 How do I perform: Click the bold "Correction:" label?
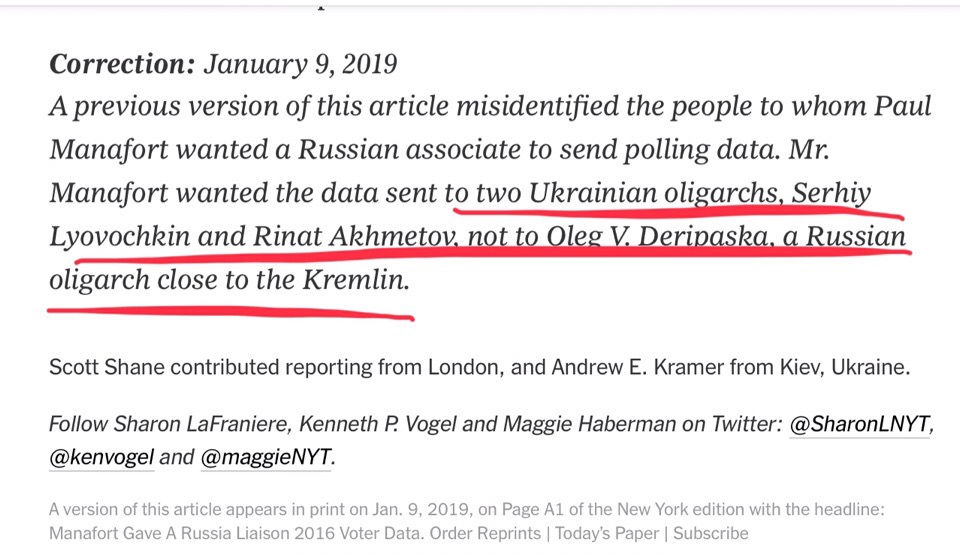(122, 64)
